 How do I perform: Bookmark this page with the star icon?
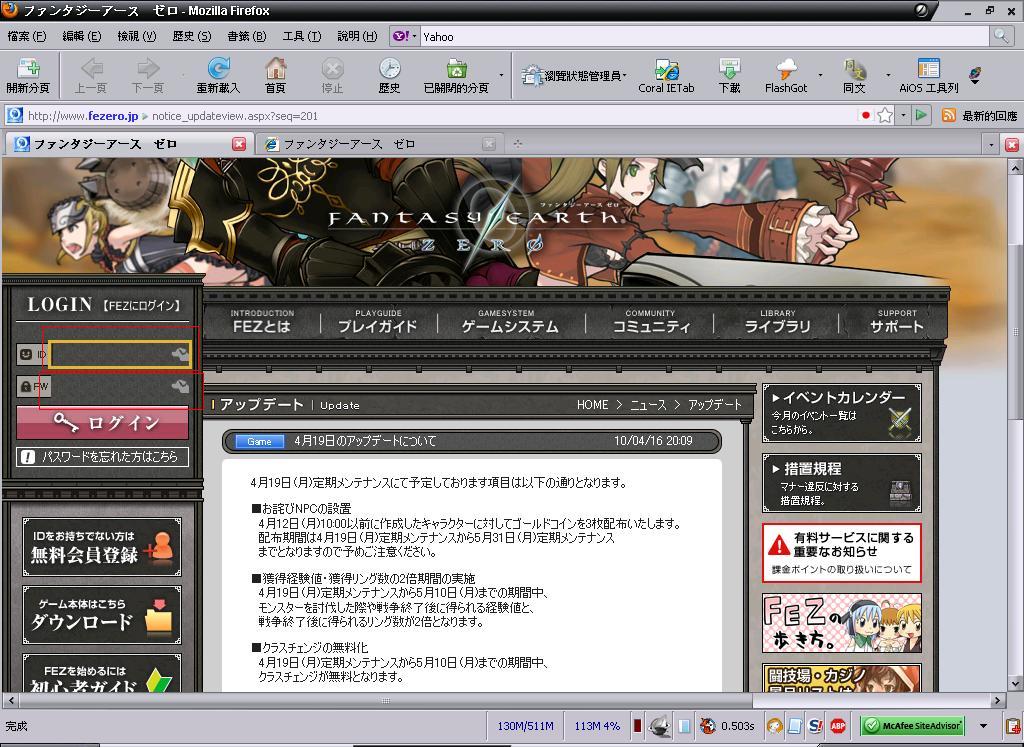click(x=885, y=116)
